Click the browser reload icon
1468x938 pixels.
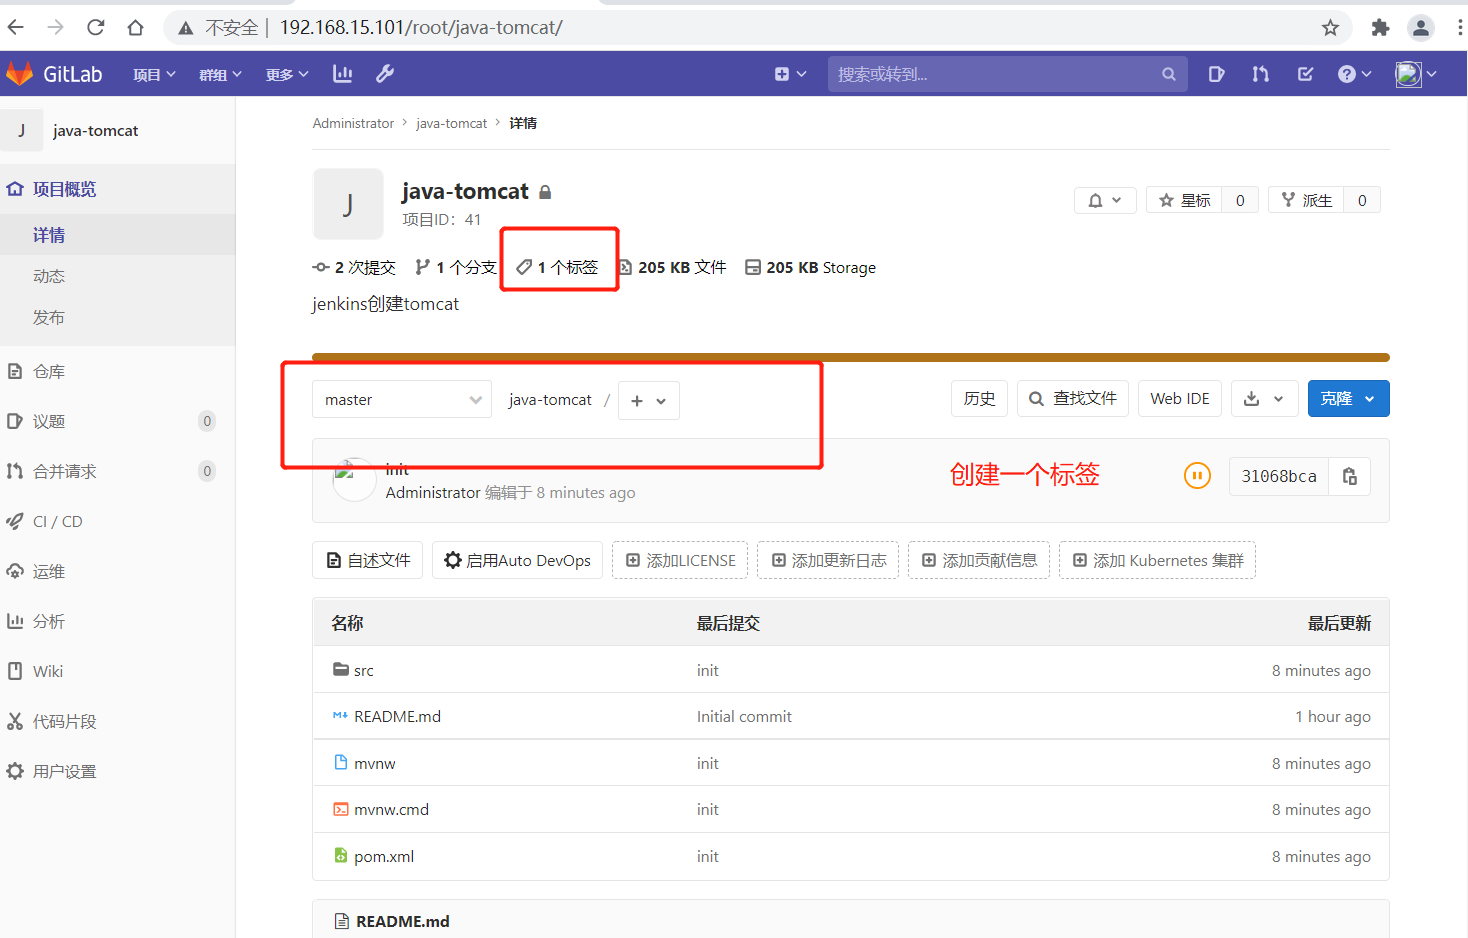(x=96, y=27)
